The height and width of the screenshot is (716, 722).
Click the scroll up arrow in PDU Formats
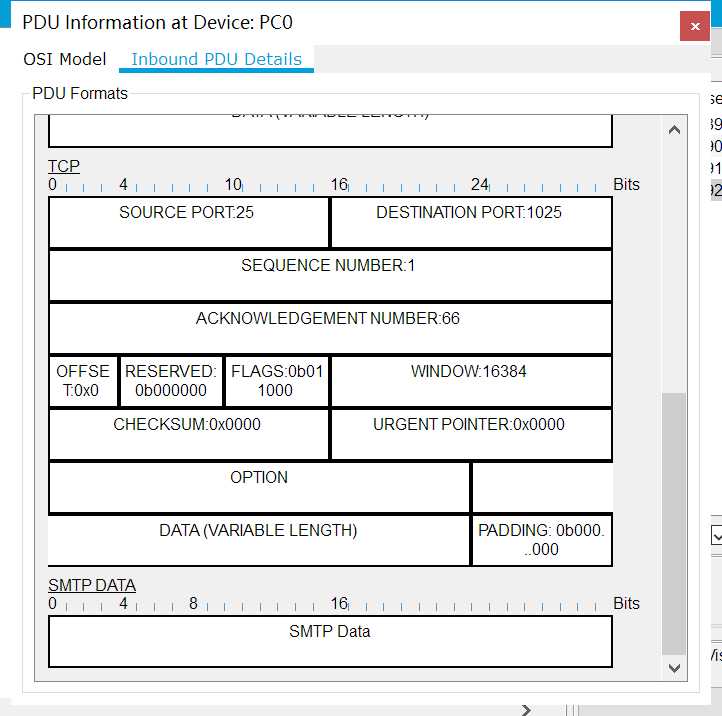click(674, 130)
